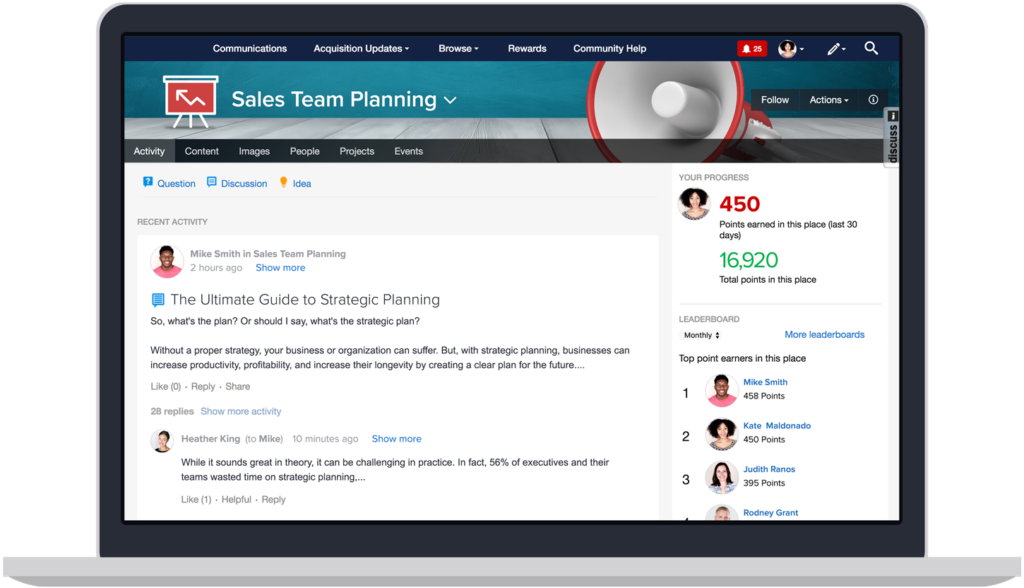
Task: Open the Monthly leaderboard period dropdown
Action: 702,335
